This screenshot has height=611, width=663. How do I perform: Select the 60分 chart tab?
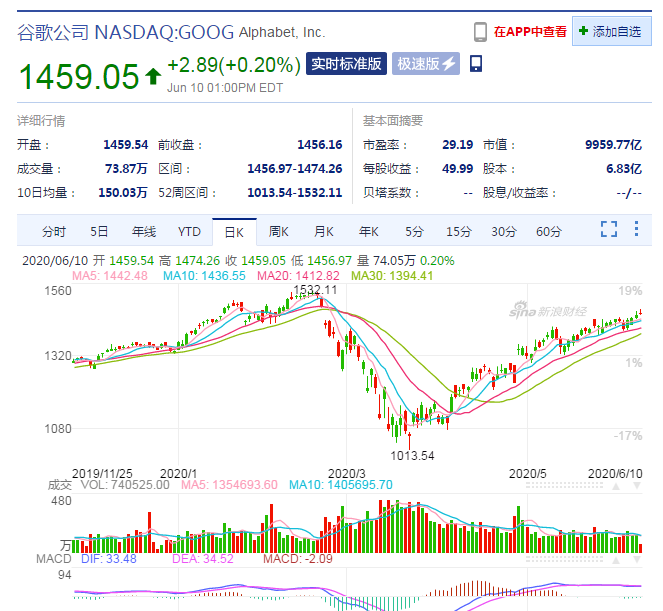549,232
